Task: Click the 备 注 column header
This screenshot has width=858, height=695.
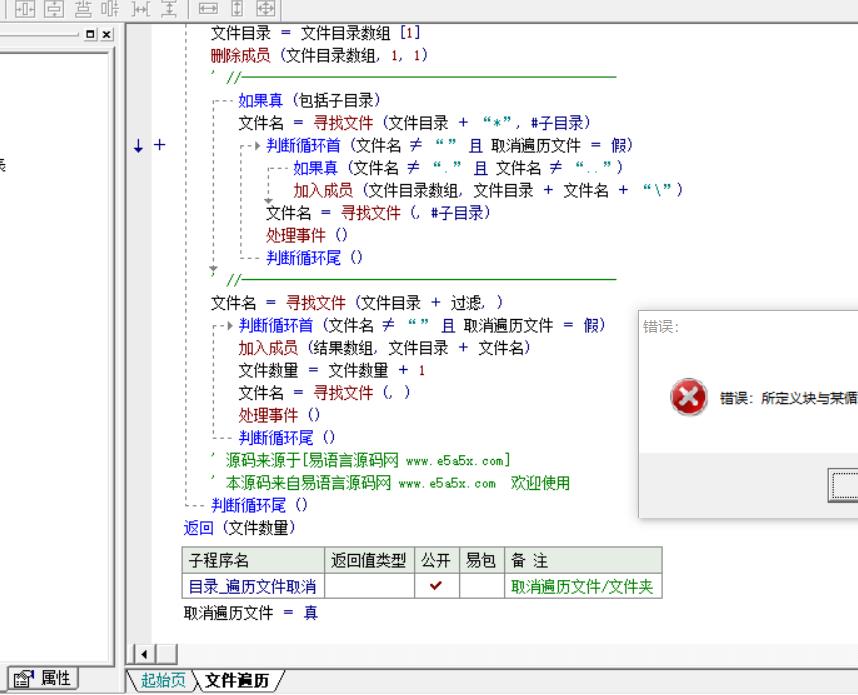Action: (x=583, y=560)
